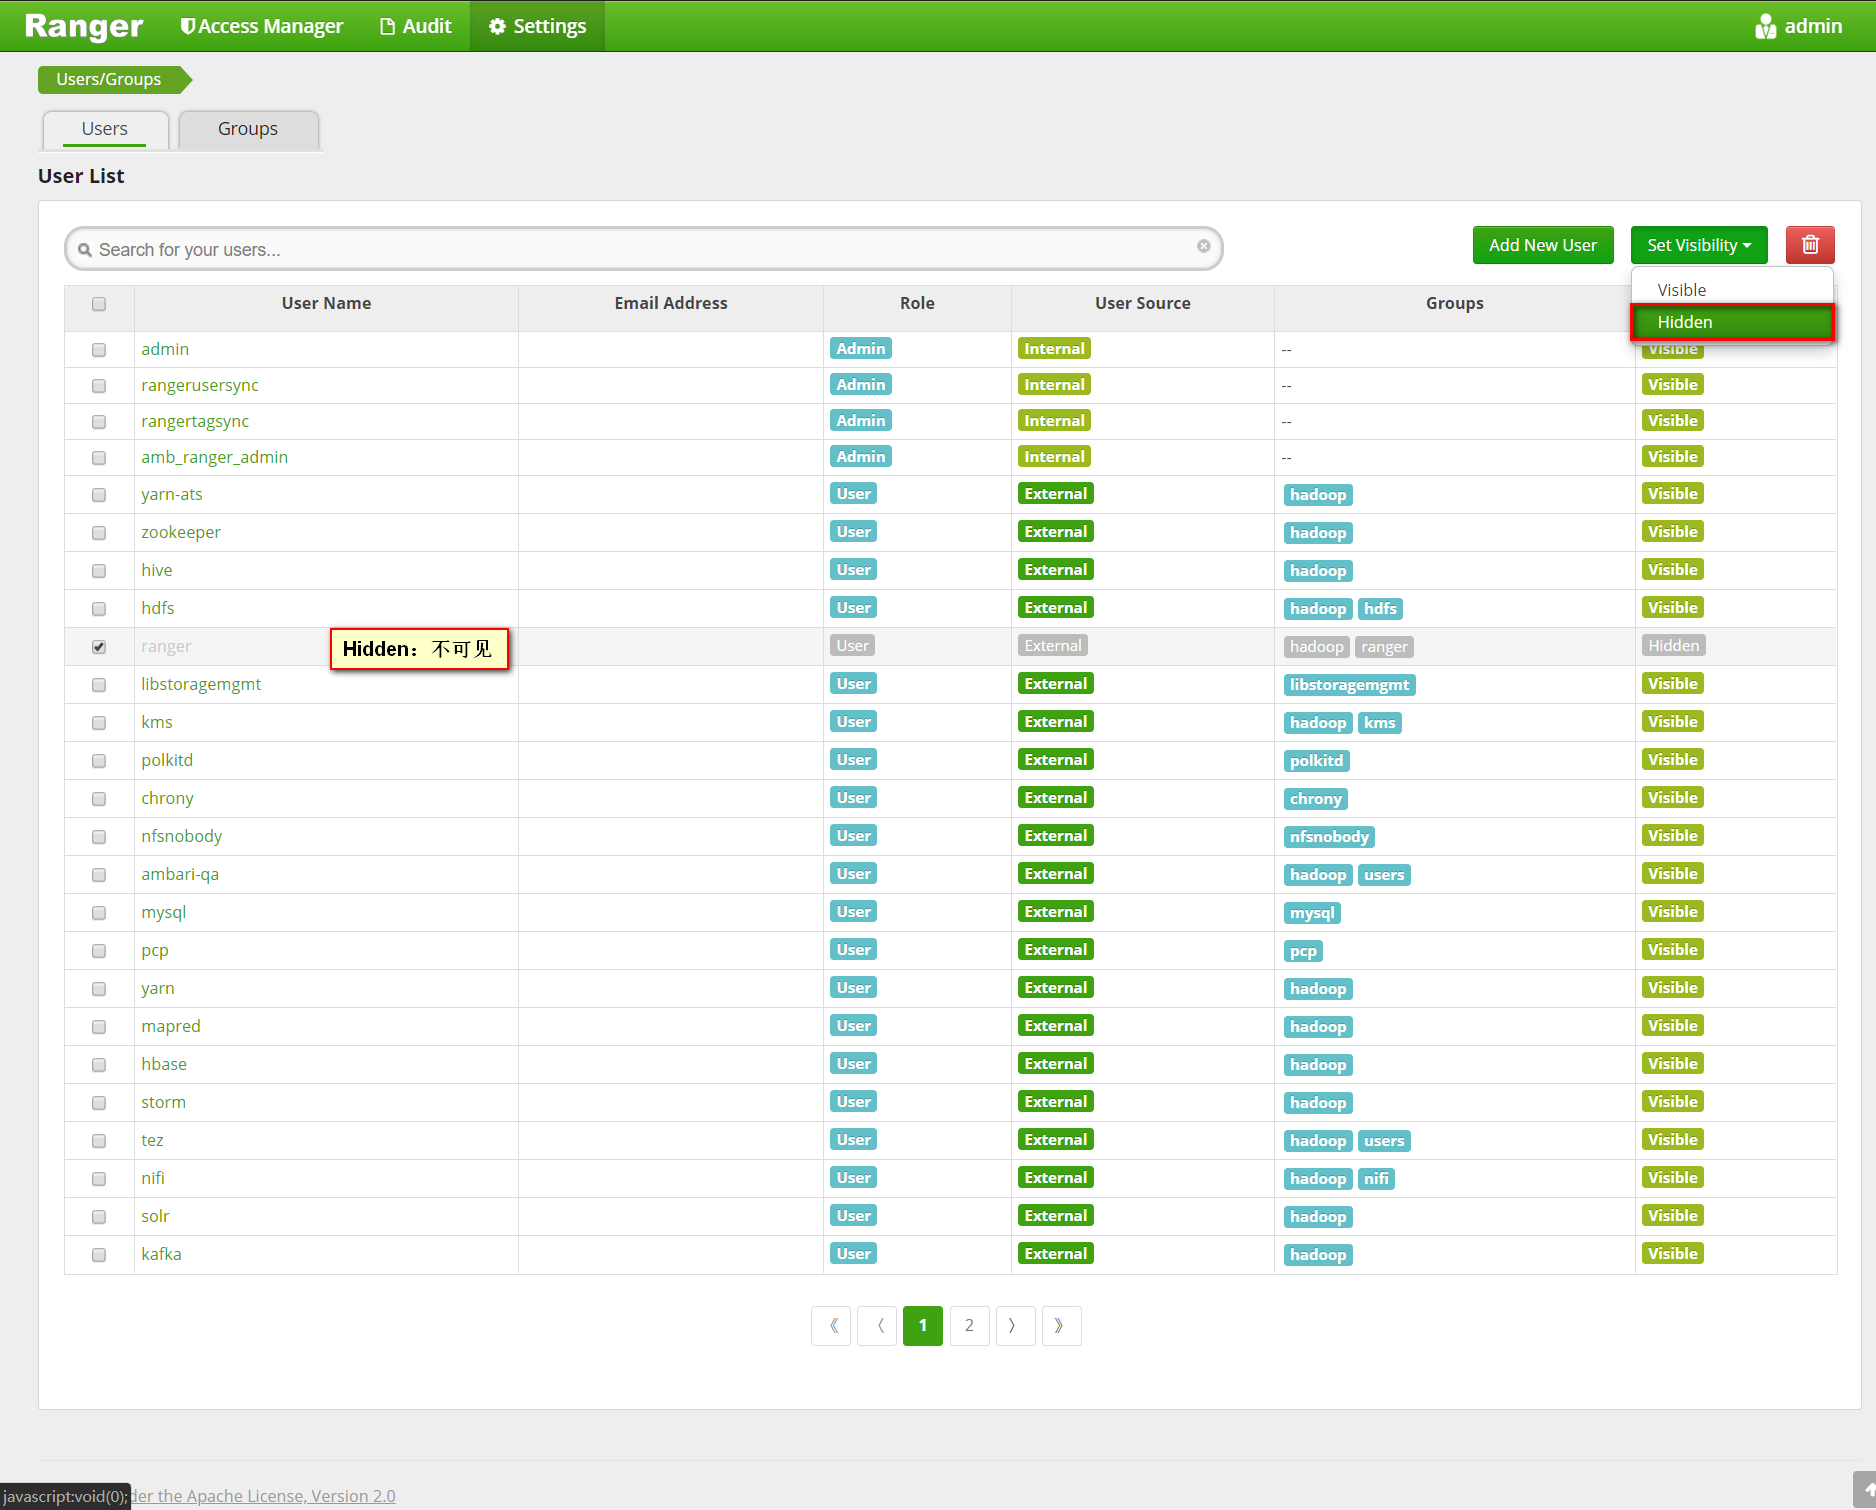Image resolution: width=1876 pixels, height=1510 pixels.
Task: Jump to last page via double-arrow icon
Action: [1061, 1325]
